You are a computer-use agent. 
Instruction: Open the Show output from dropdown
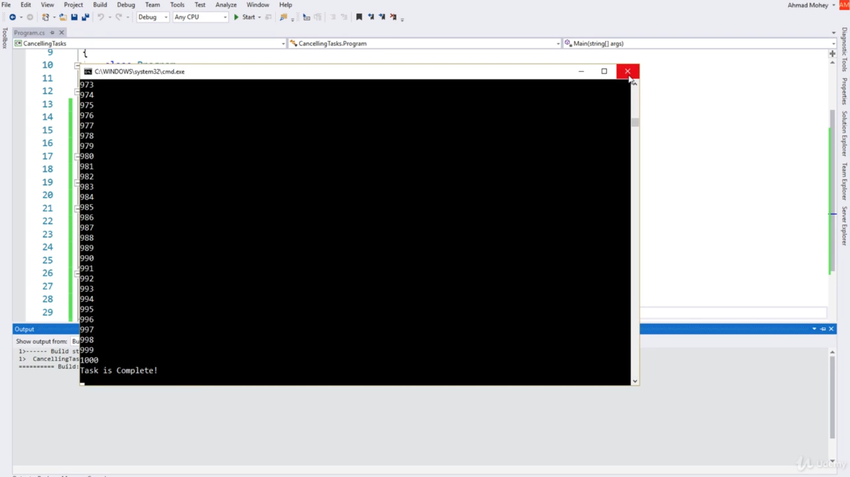click(75, 341)
